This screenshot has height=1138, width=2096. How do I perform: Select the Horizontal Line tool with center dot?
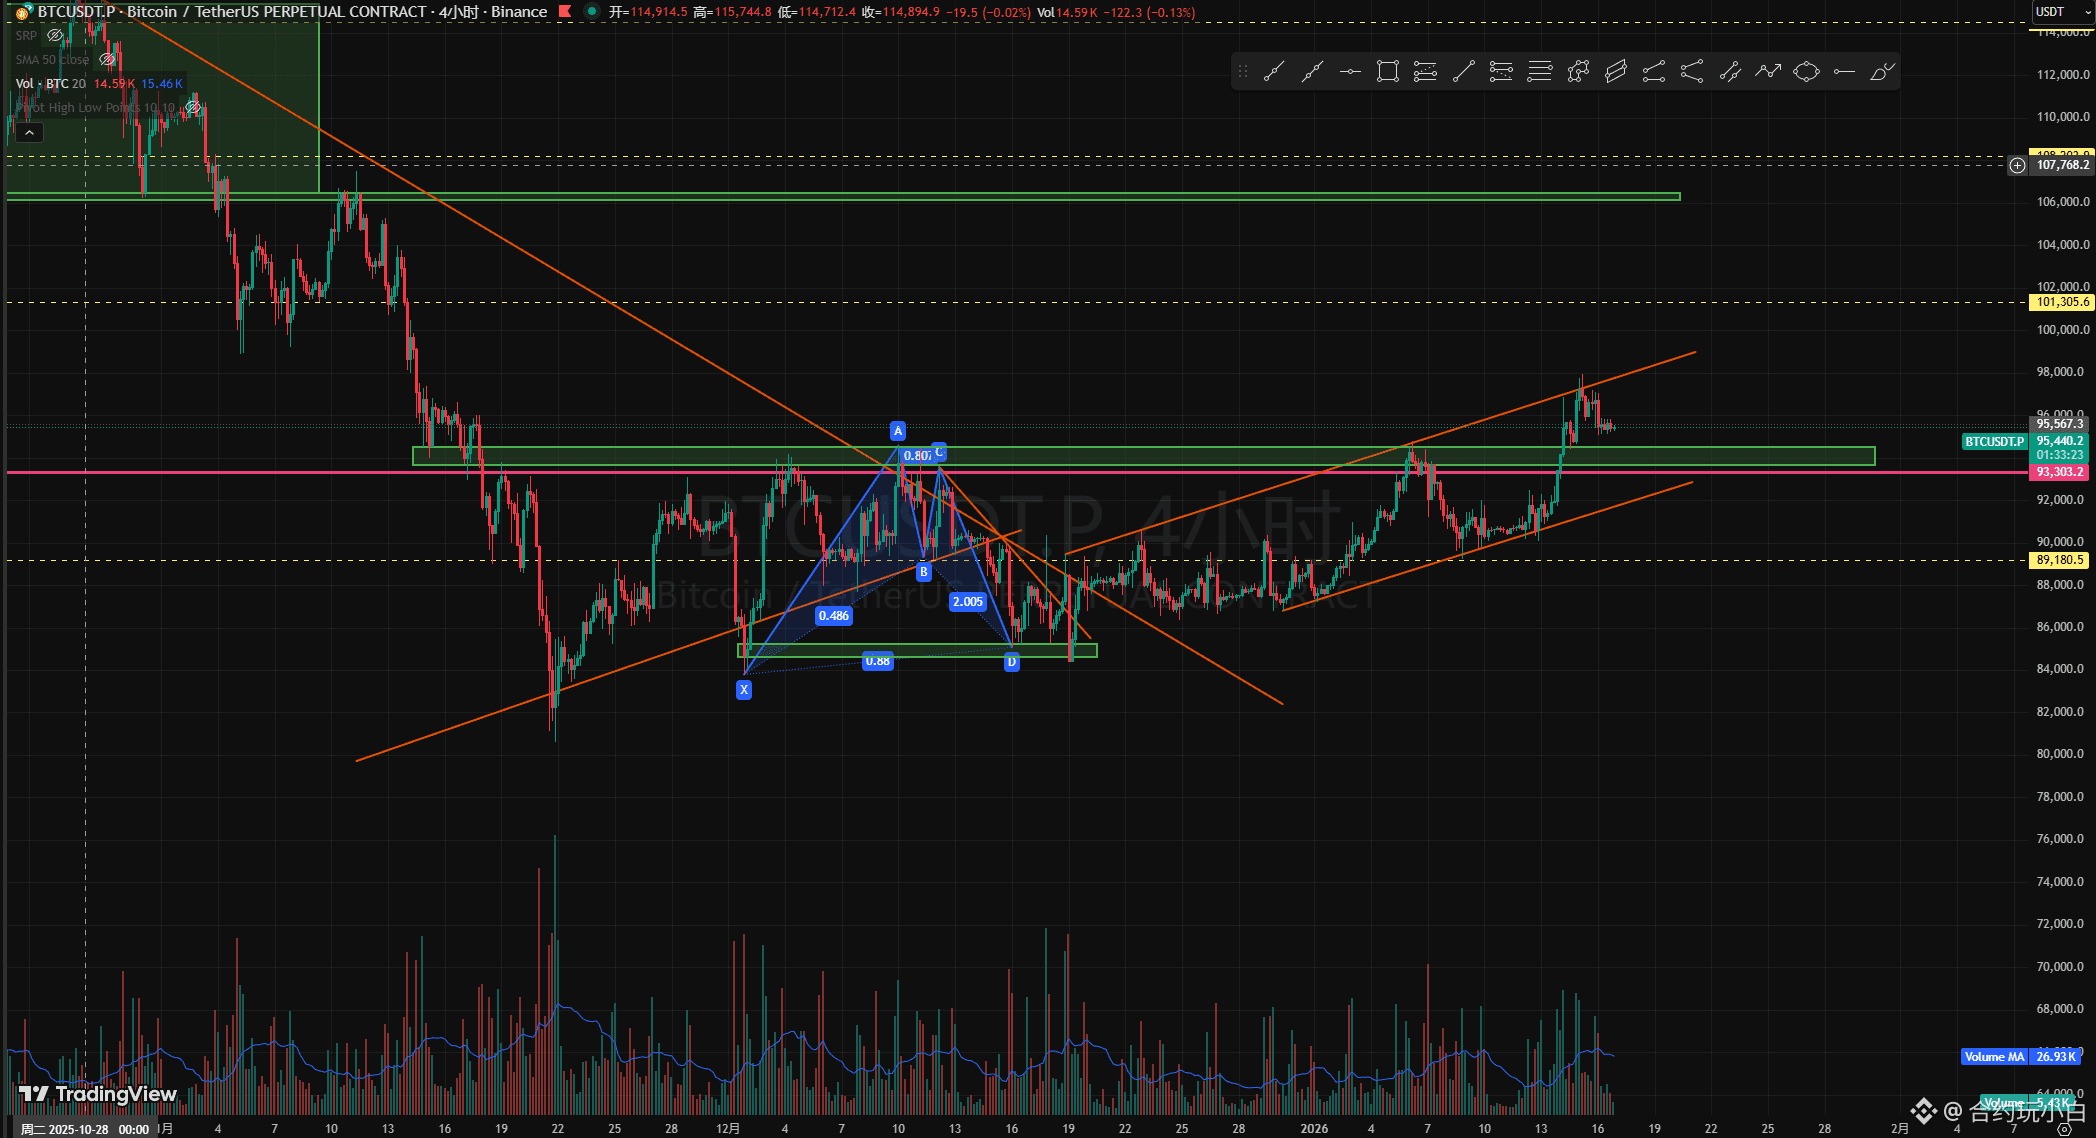click(1349, 71)
